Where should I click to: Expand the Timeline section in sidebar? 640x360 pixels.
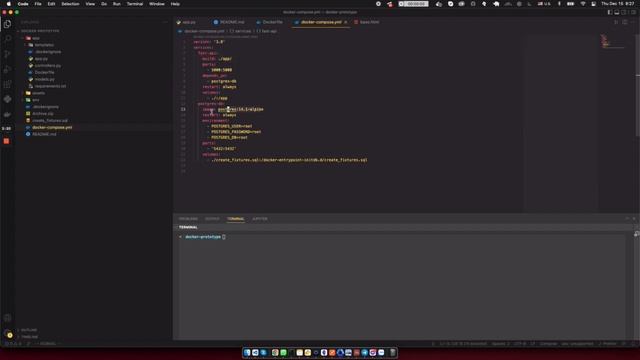click(29, 336)
